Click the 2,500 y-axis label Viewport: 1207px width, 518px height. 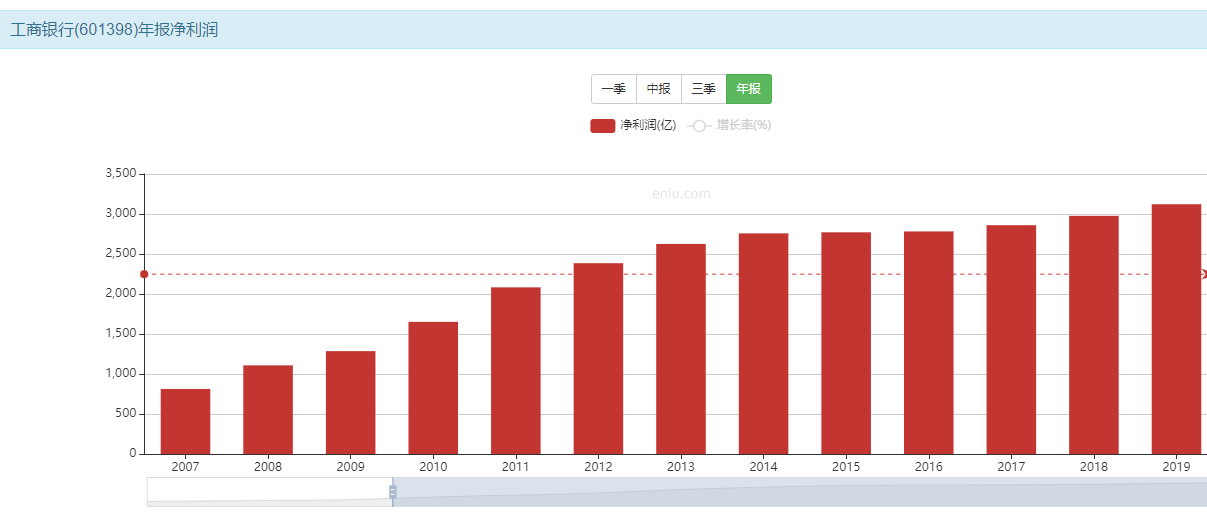[120, 254]
